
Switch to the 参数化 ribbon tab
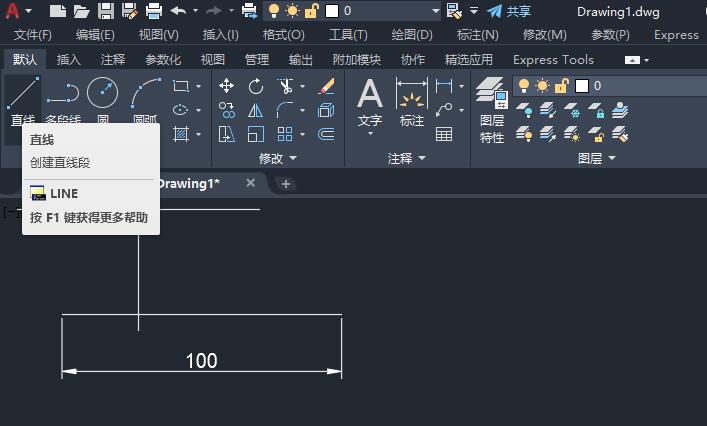click(163, 60)
